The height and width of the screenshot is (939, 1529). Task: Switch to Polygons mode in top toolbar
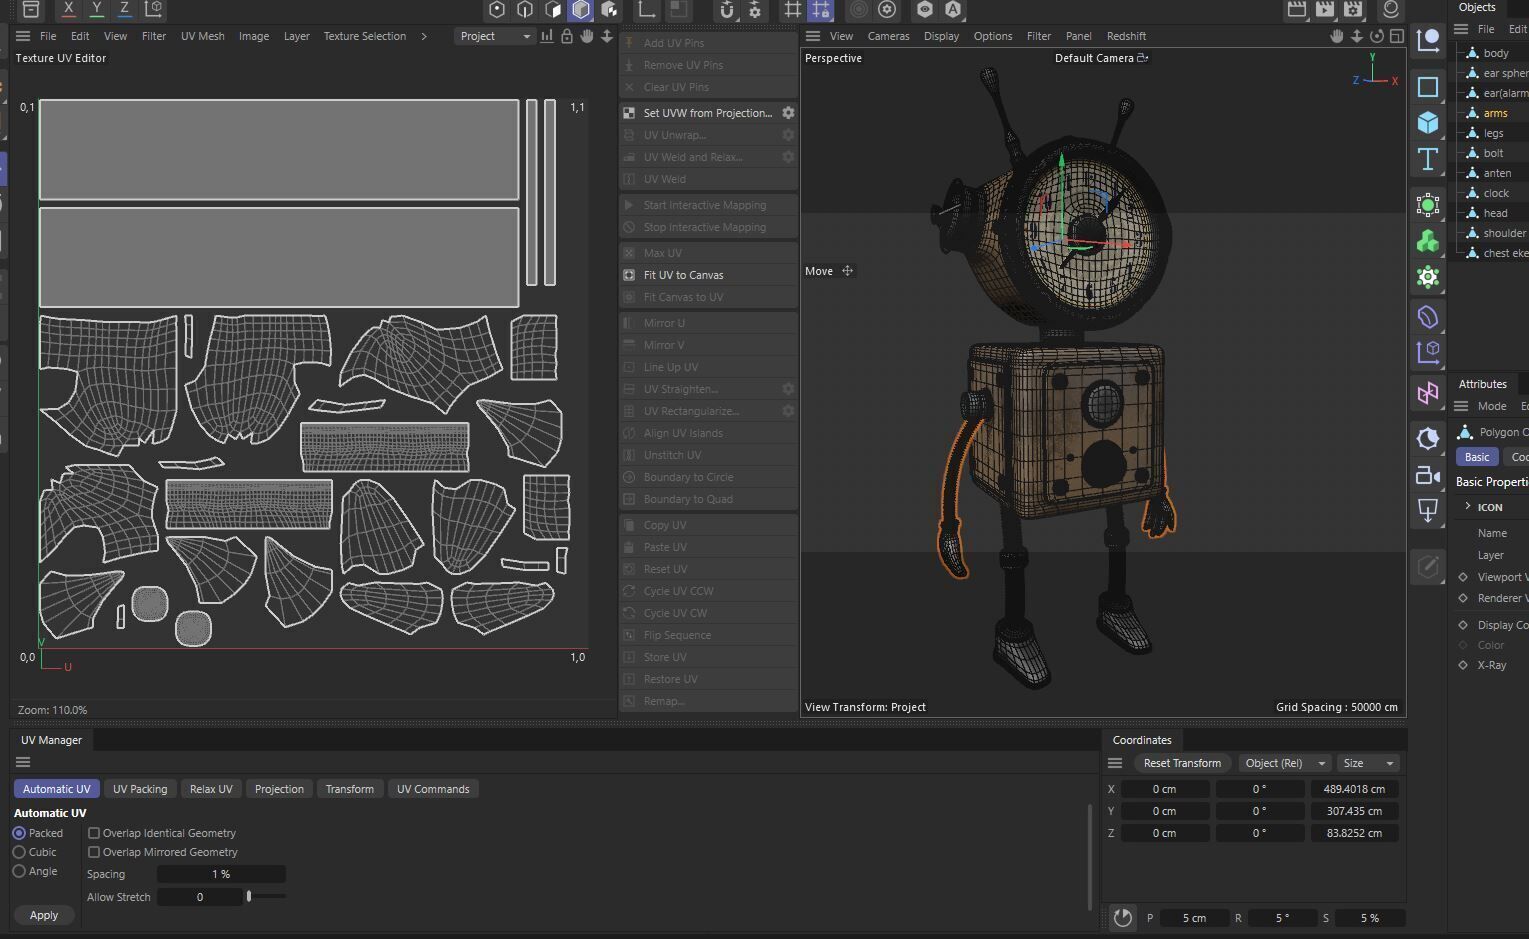(553, 10)
